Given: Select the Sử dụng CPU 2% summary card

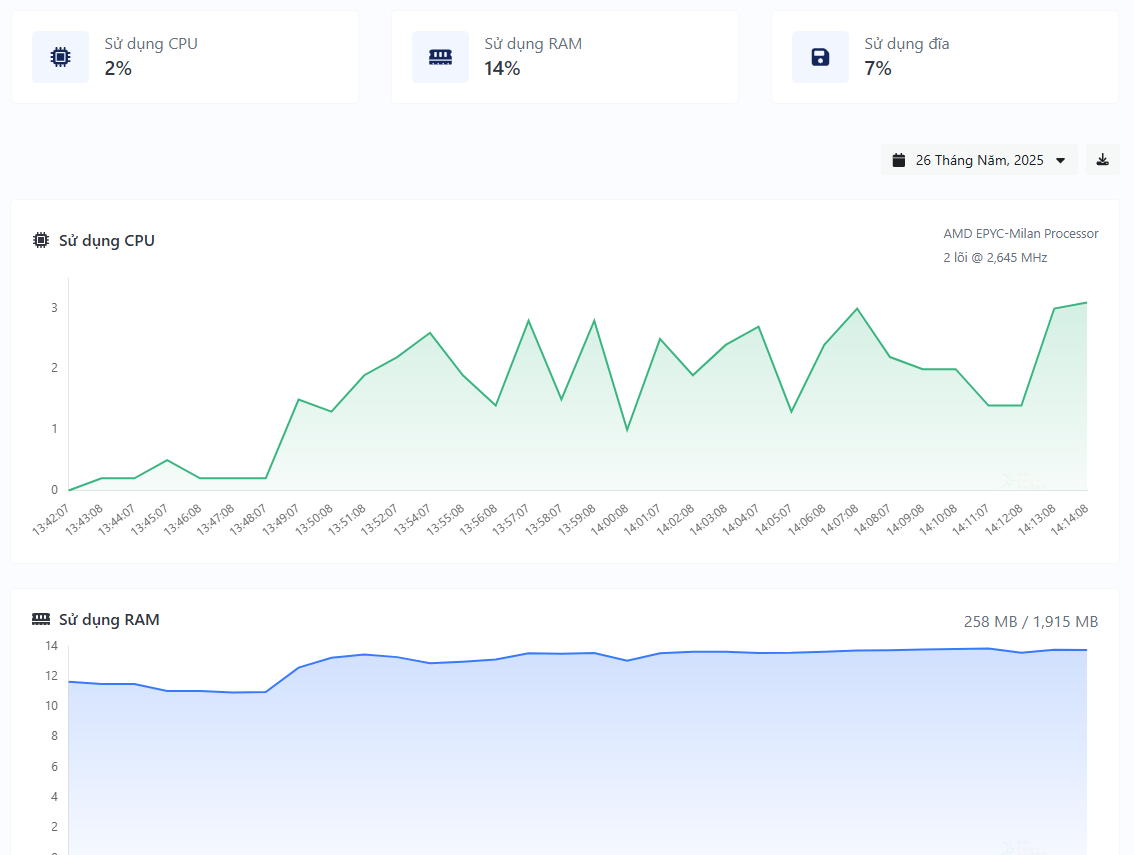Looking at the screenshot, I should point(185,57).
